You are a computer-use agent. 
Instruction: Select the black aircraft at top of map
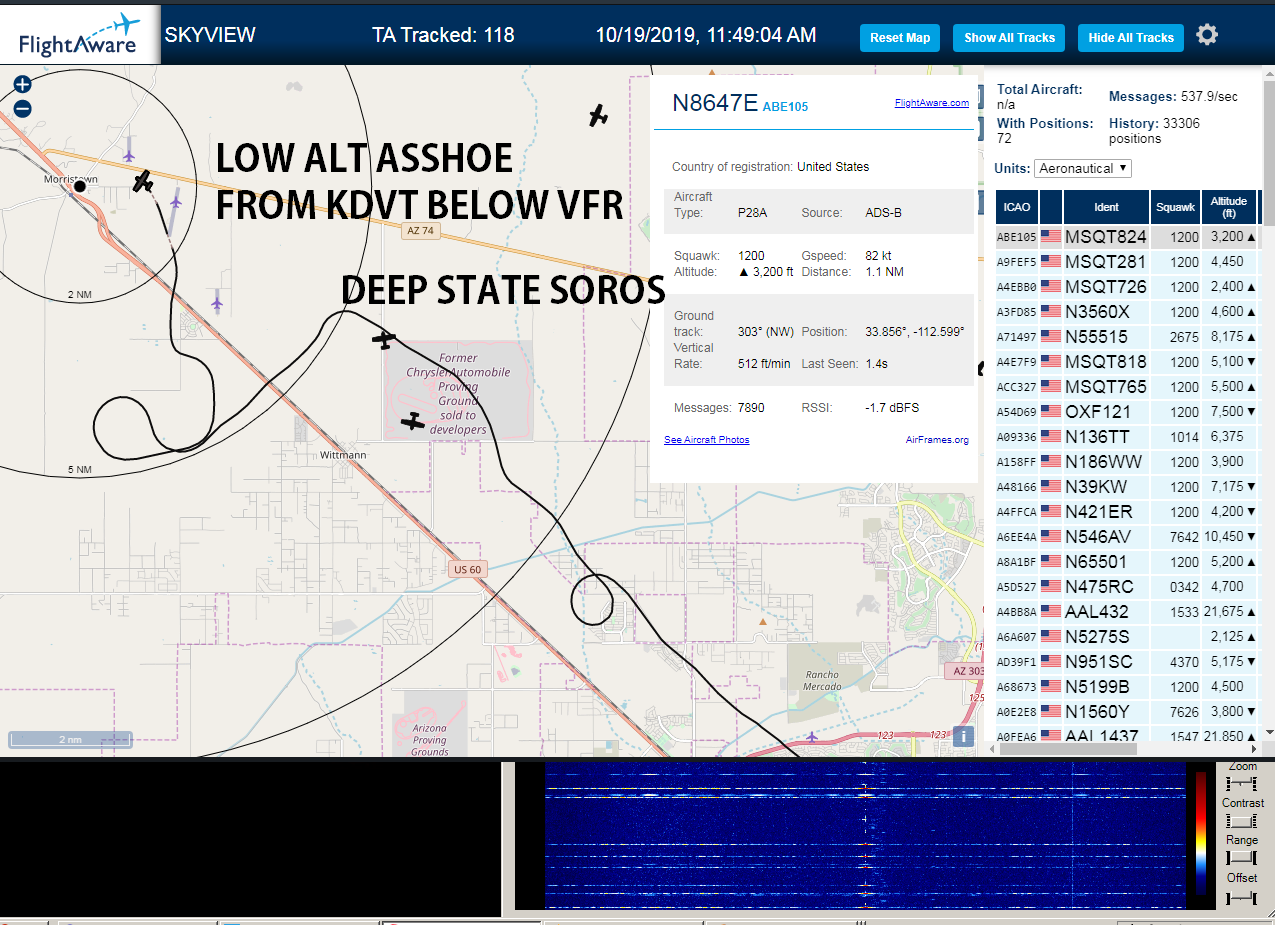click(598, 116)
